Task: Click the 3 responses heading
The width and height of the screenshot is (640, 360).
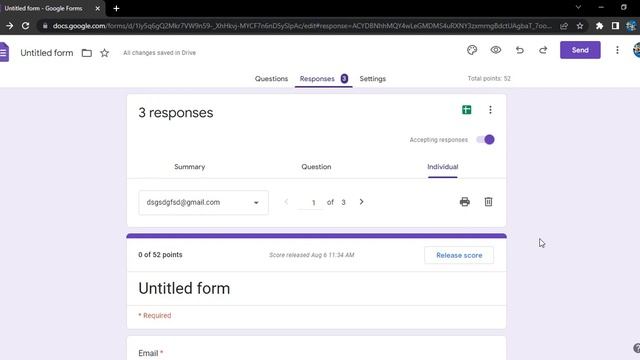Action: [176, 113]
